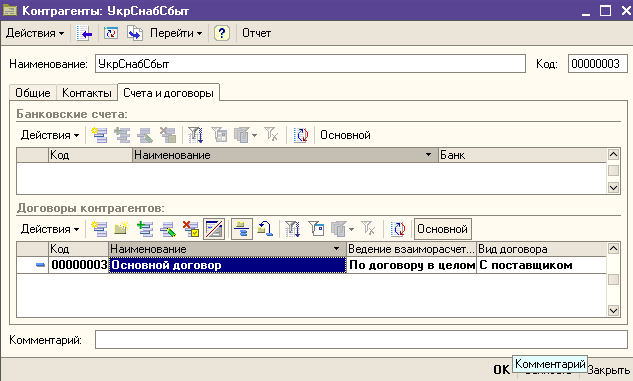633x381 pixels.
Task: Click into the Наименование field with УкрСнабСбыт
Action: [310, 64]
